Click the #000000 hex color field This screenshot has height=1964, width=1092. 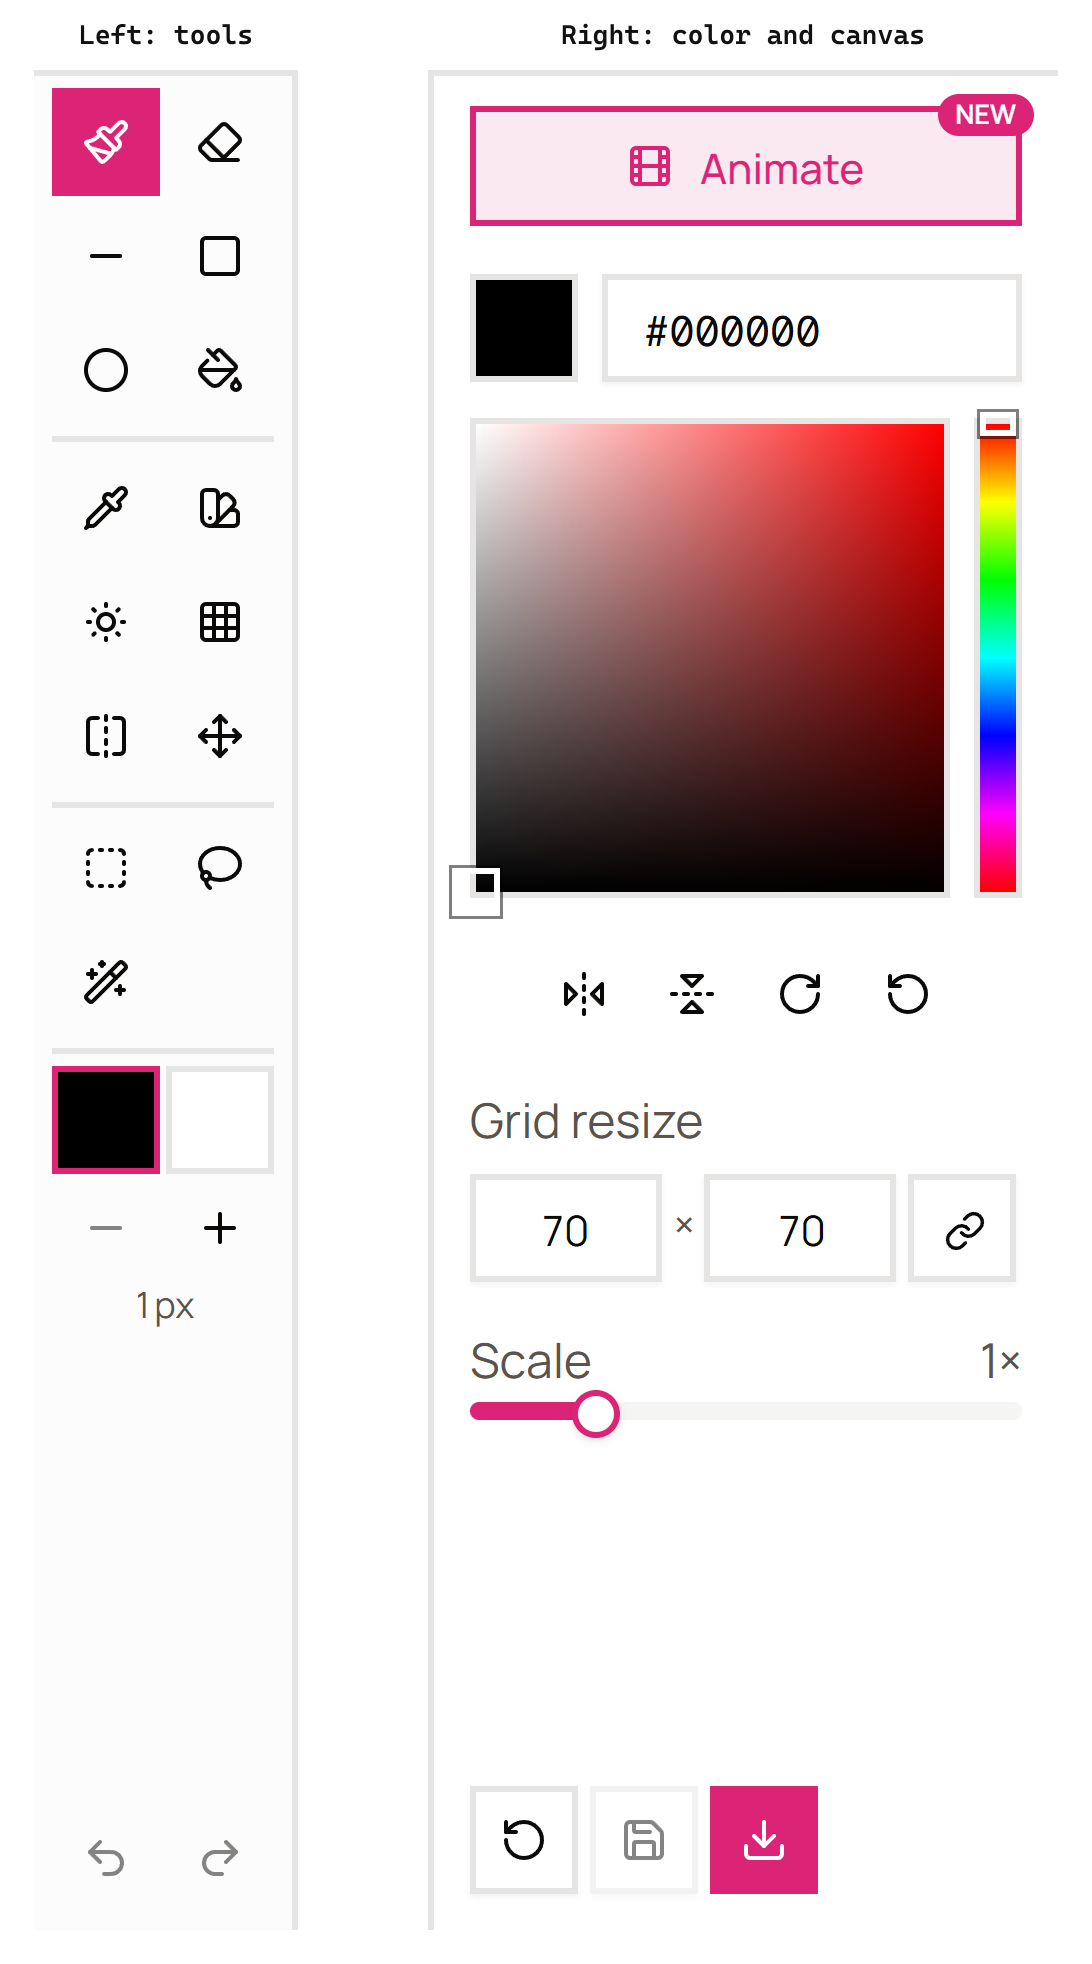tap(812, 329)
